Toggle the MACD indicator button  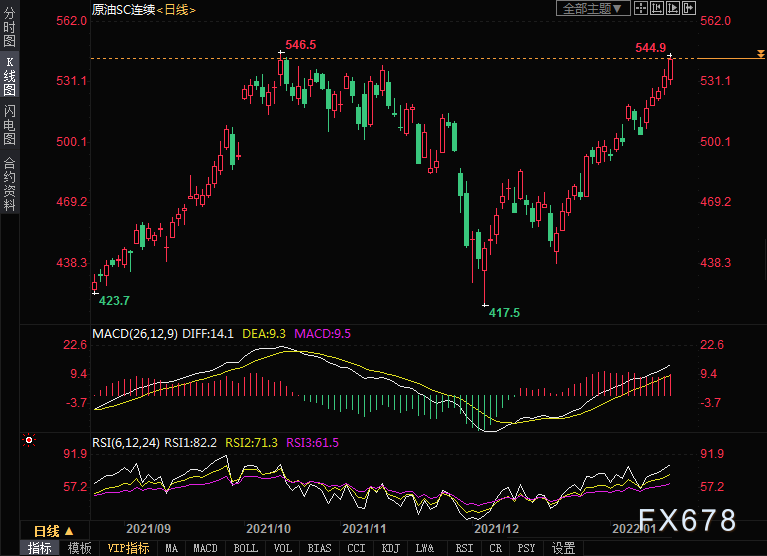tap(205, 548)
